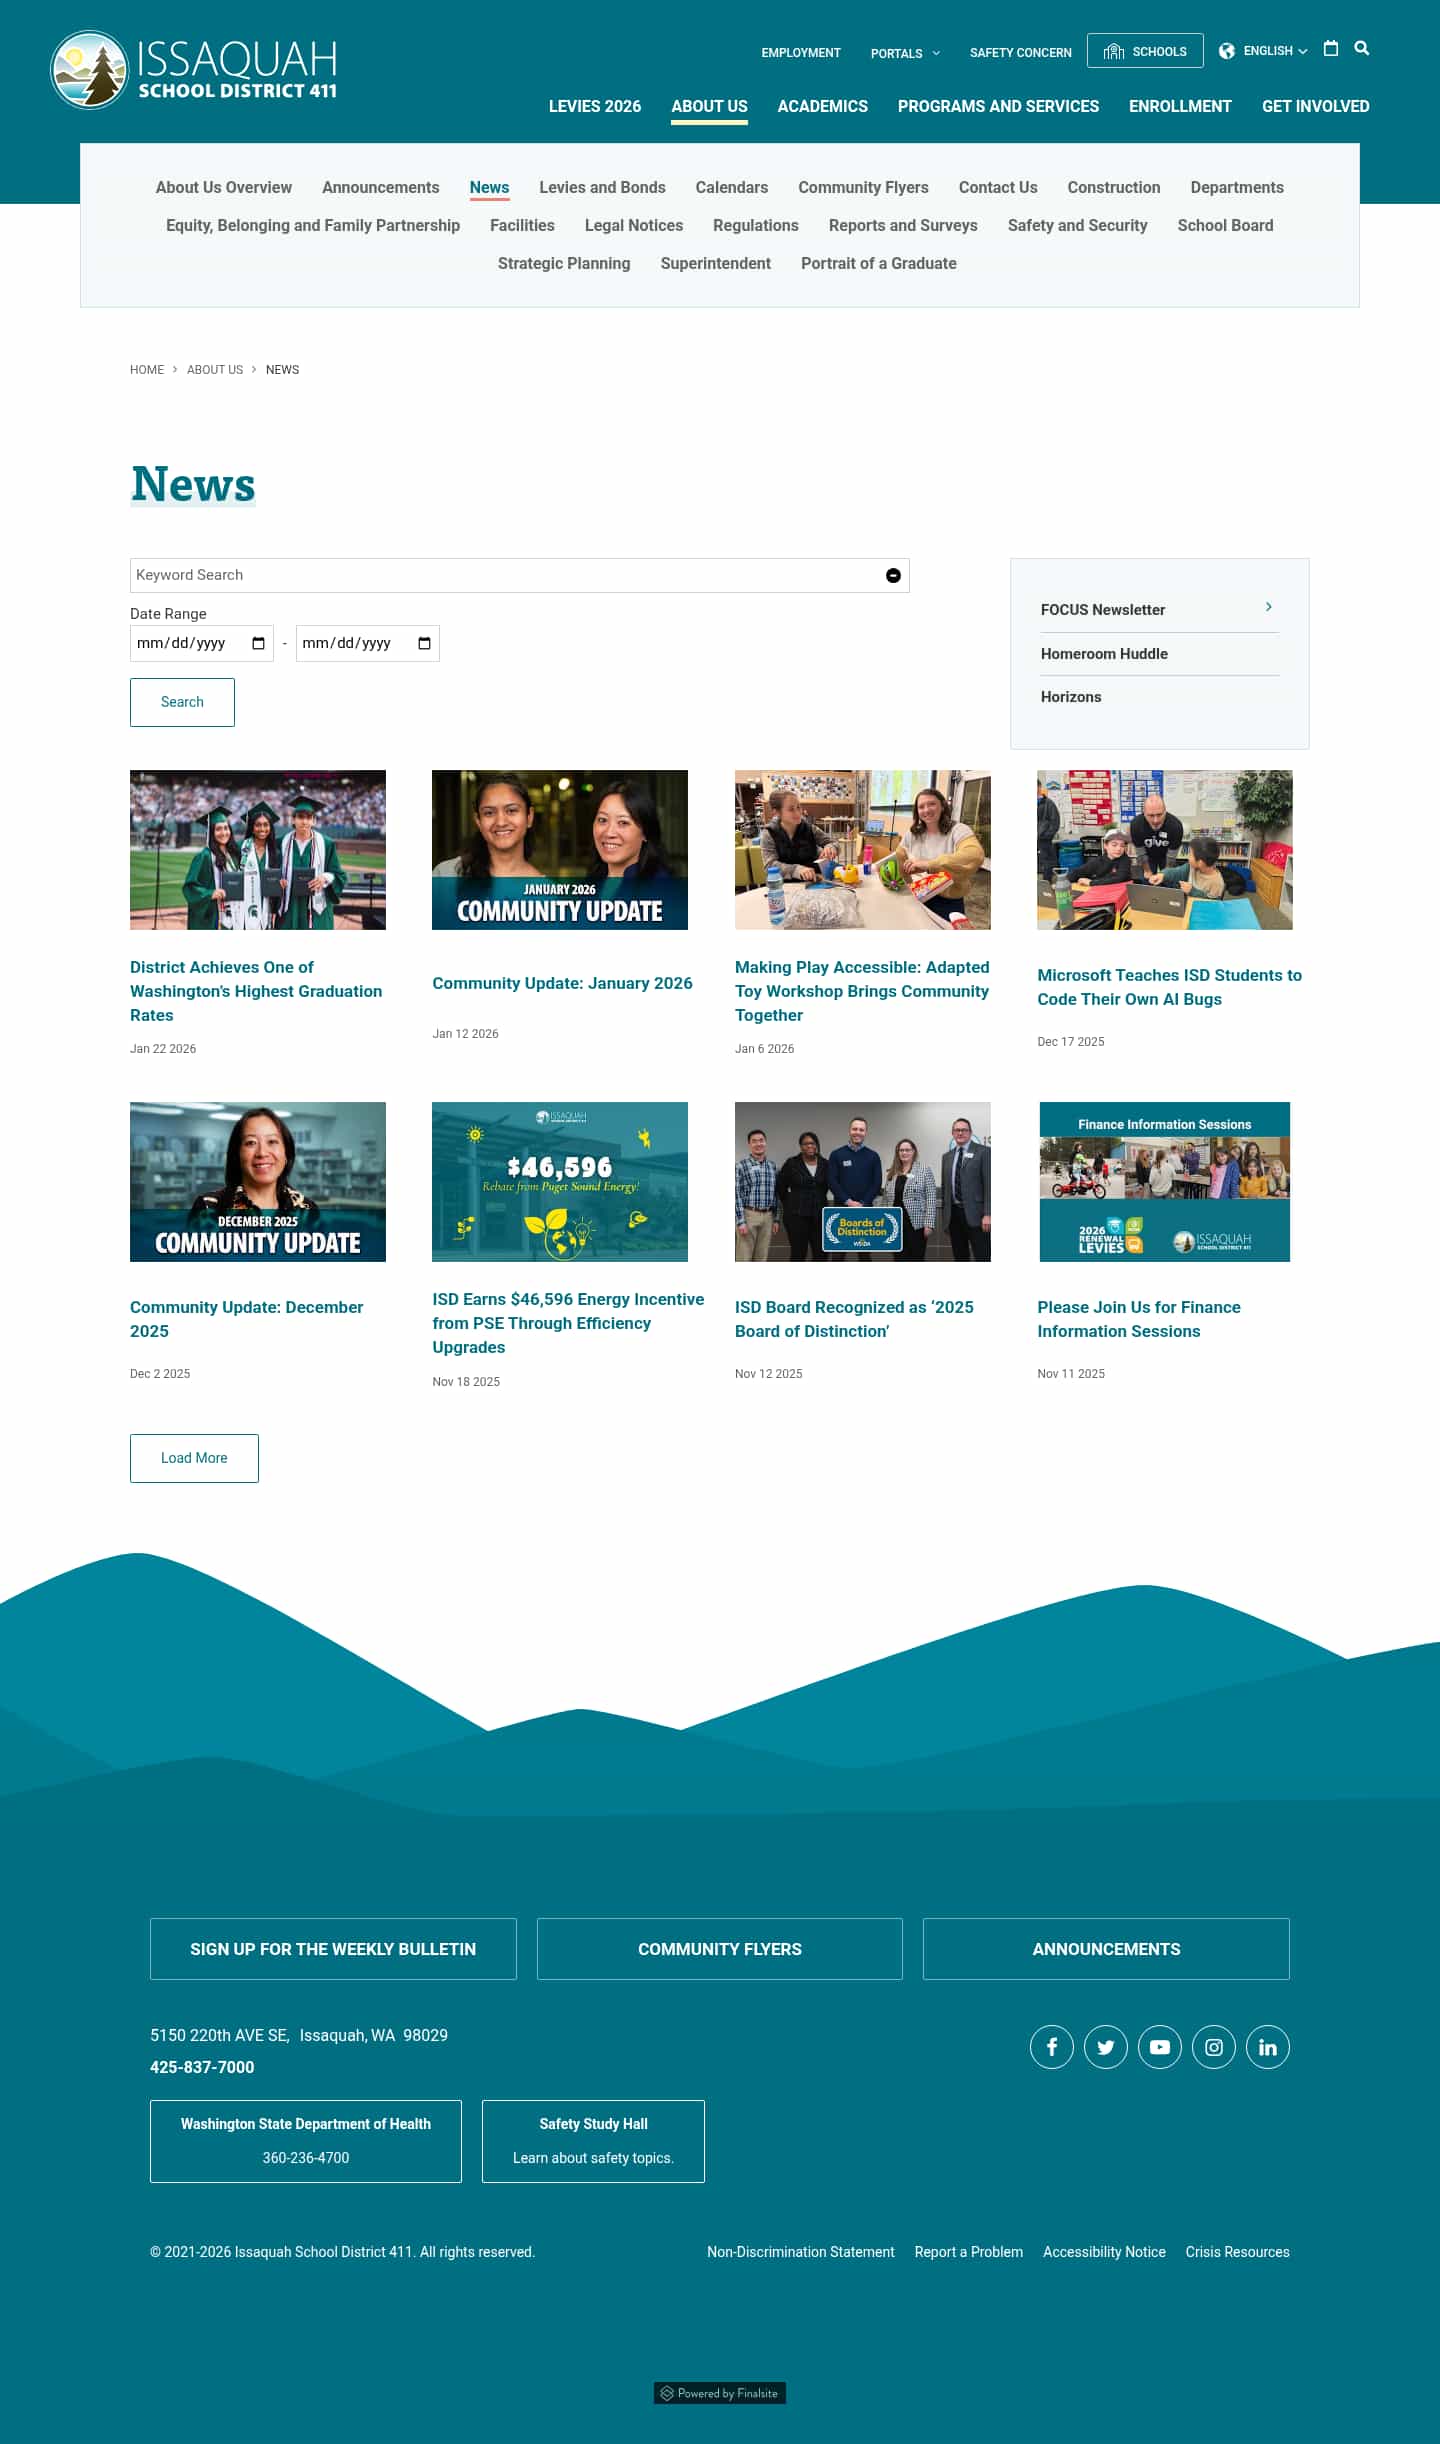Open Safety and Security page
This screenshot has width=1440, height=2444.
[1077, 225]
